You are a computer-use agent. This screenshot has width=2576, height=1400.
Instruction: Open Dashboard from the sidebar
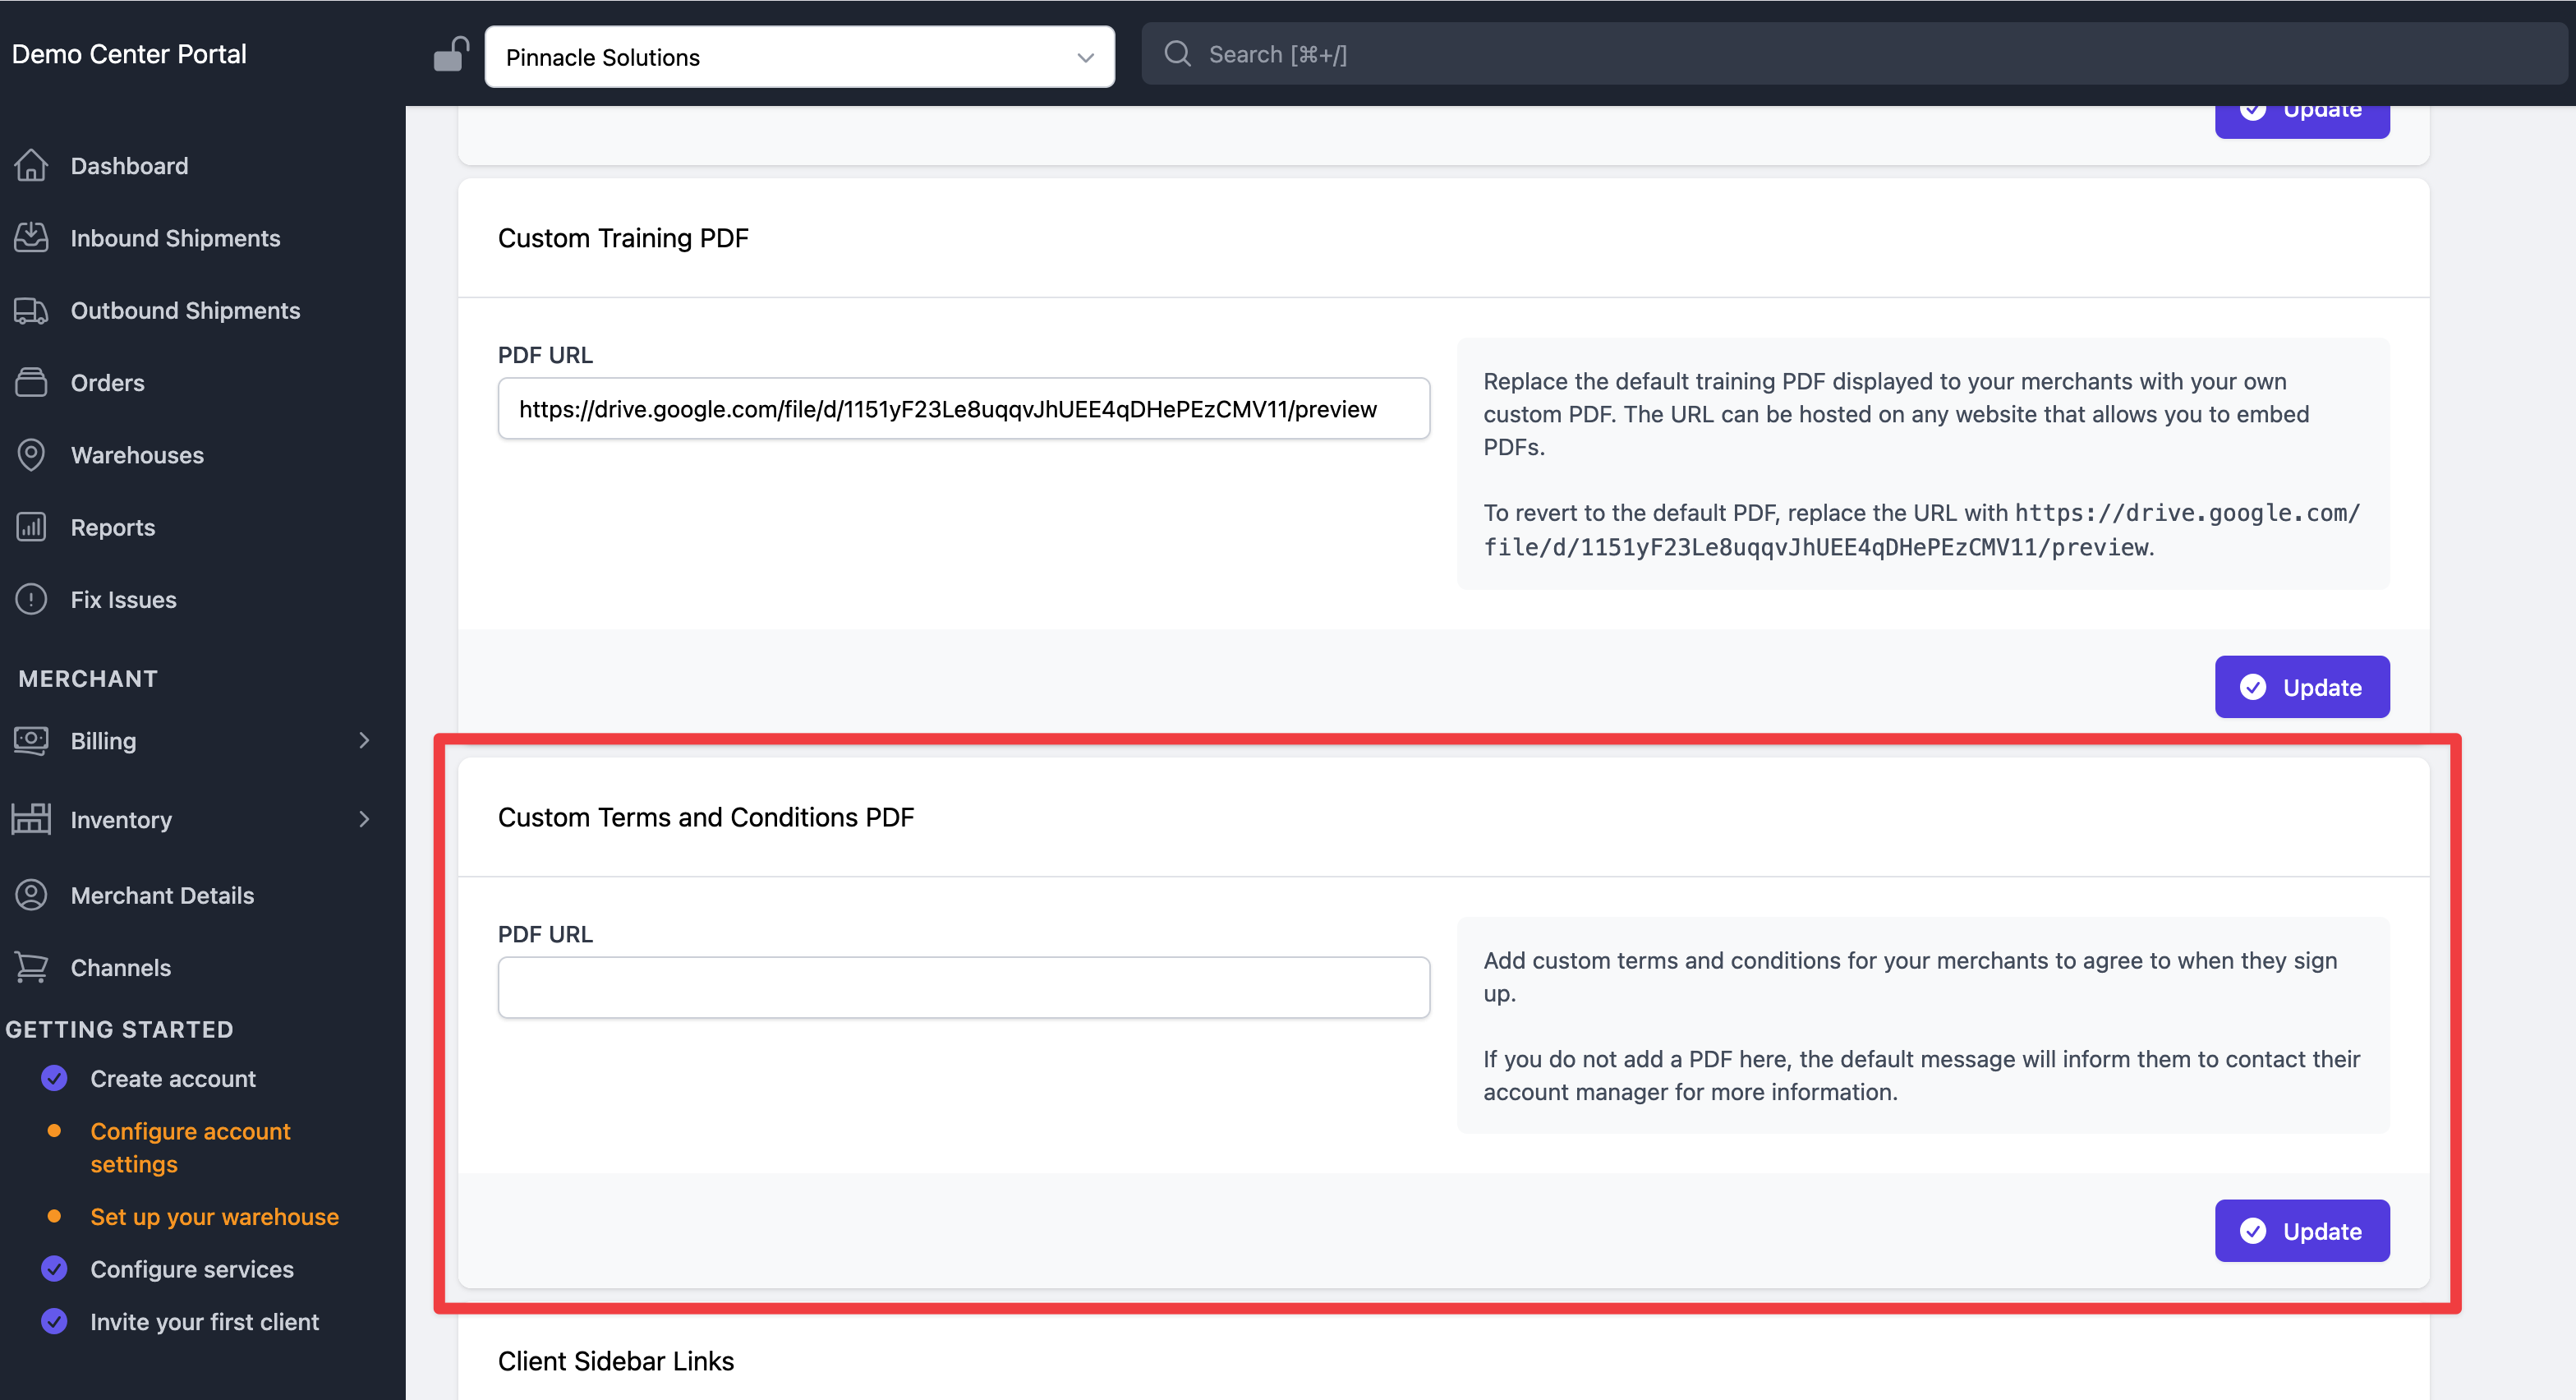pos(129,166)
